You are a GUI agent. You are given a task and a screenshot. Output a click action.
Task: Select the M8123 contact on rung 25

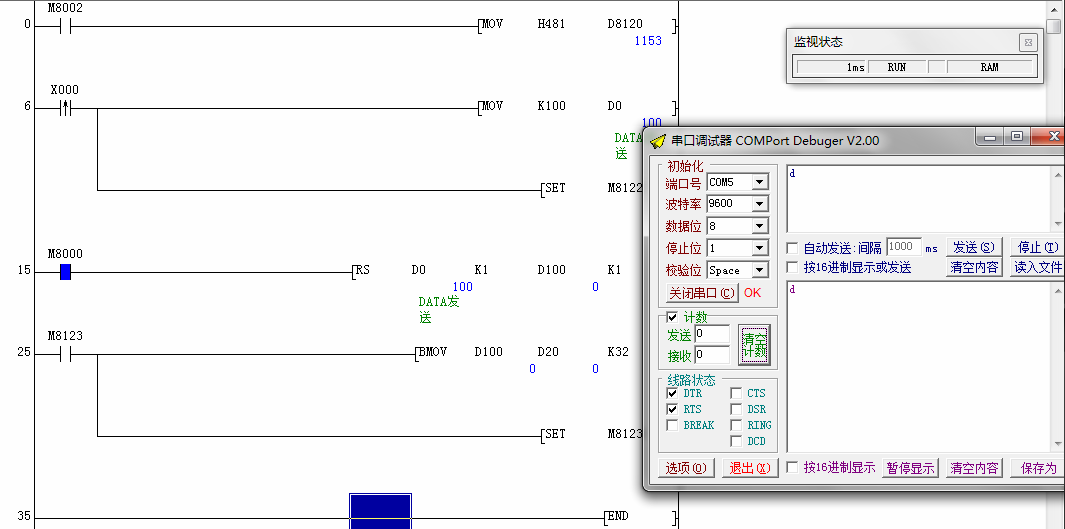point(65,354)
